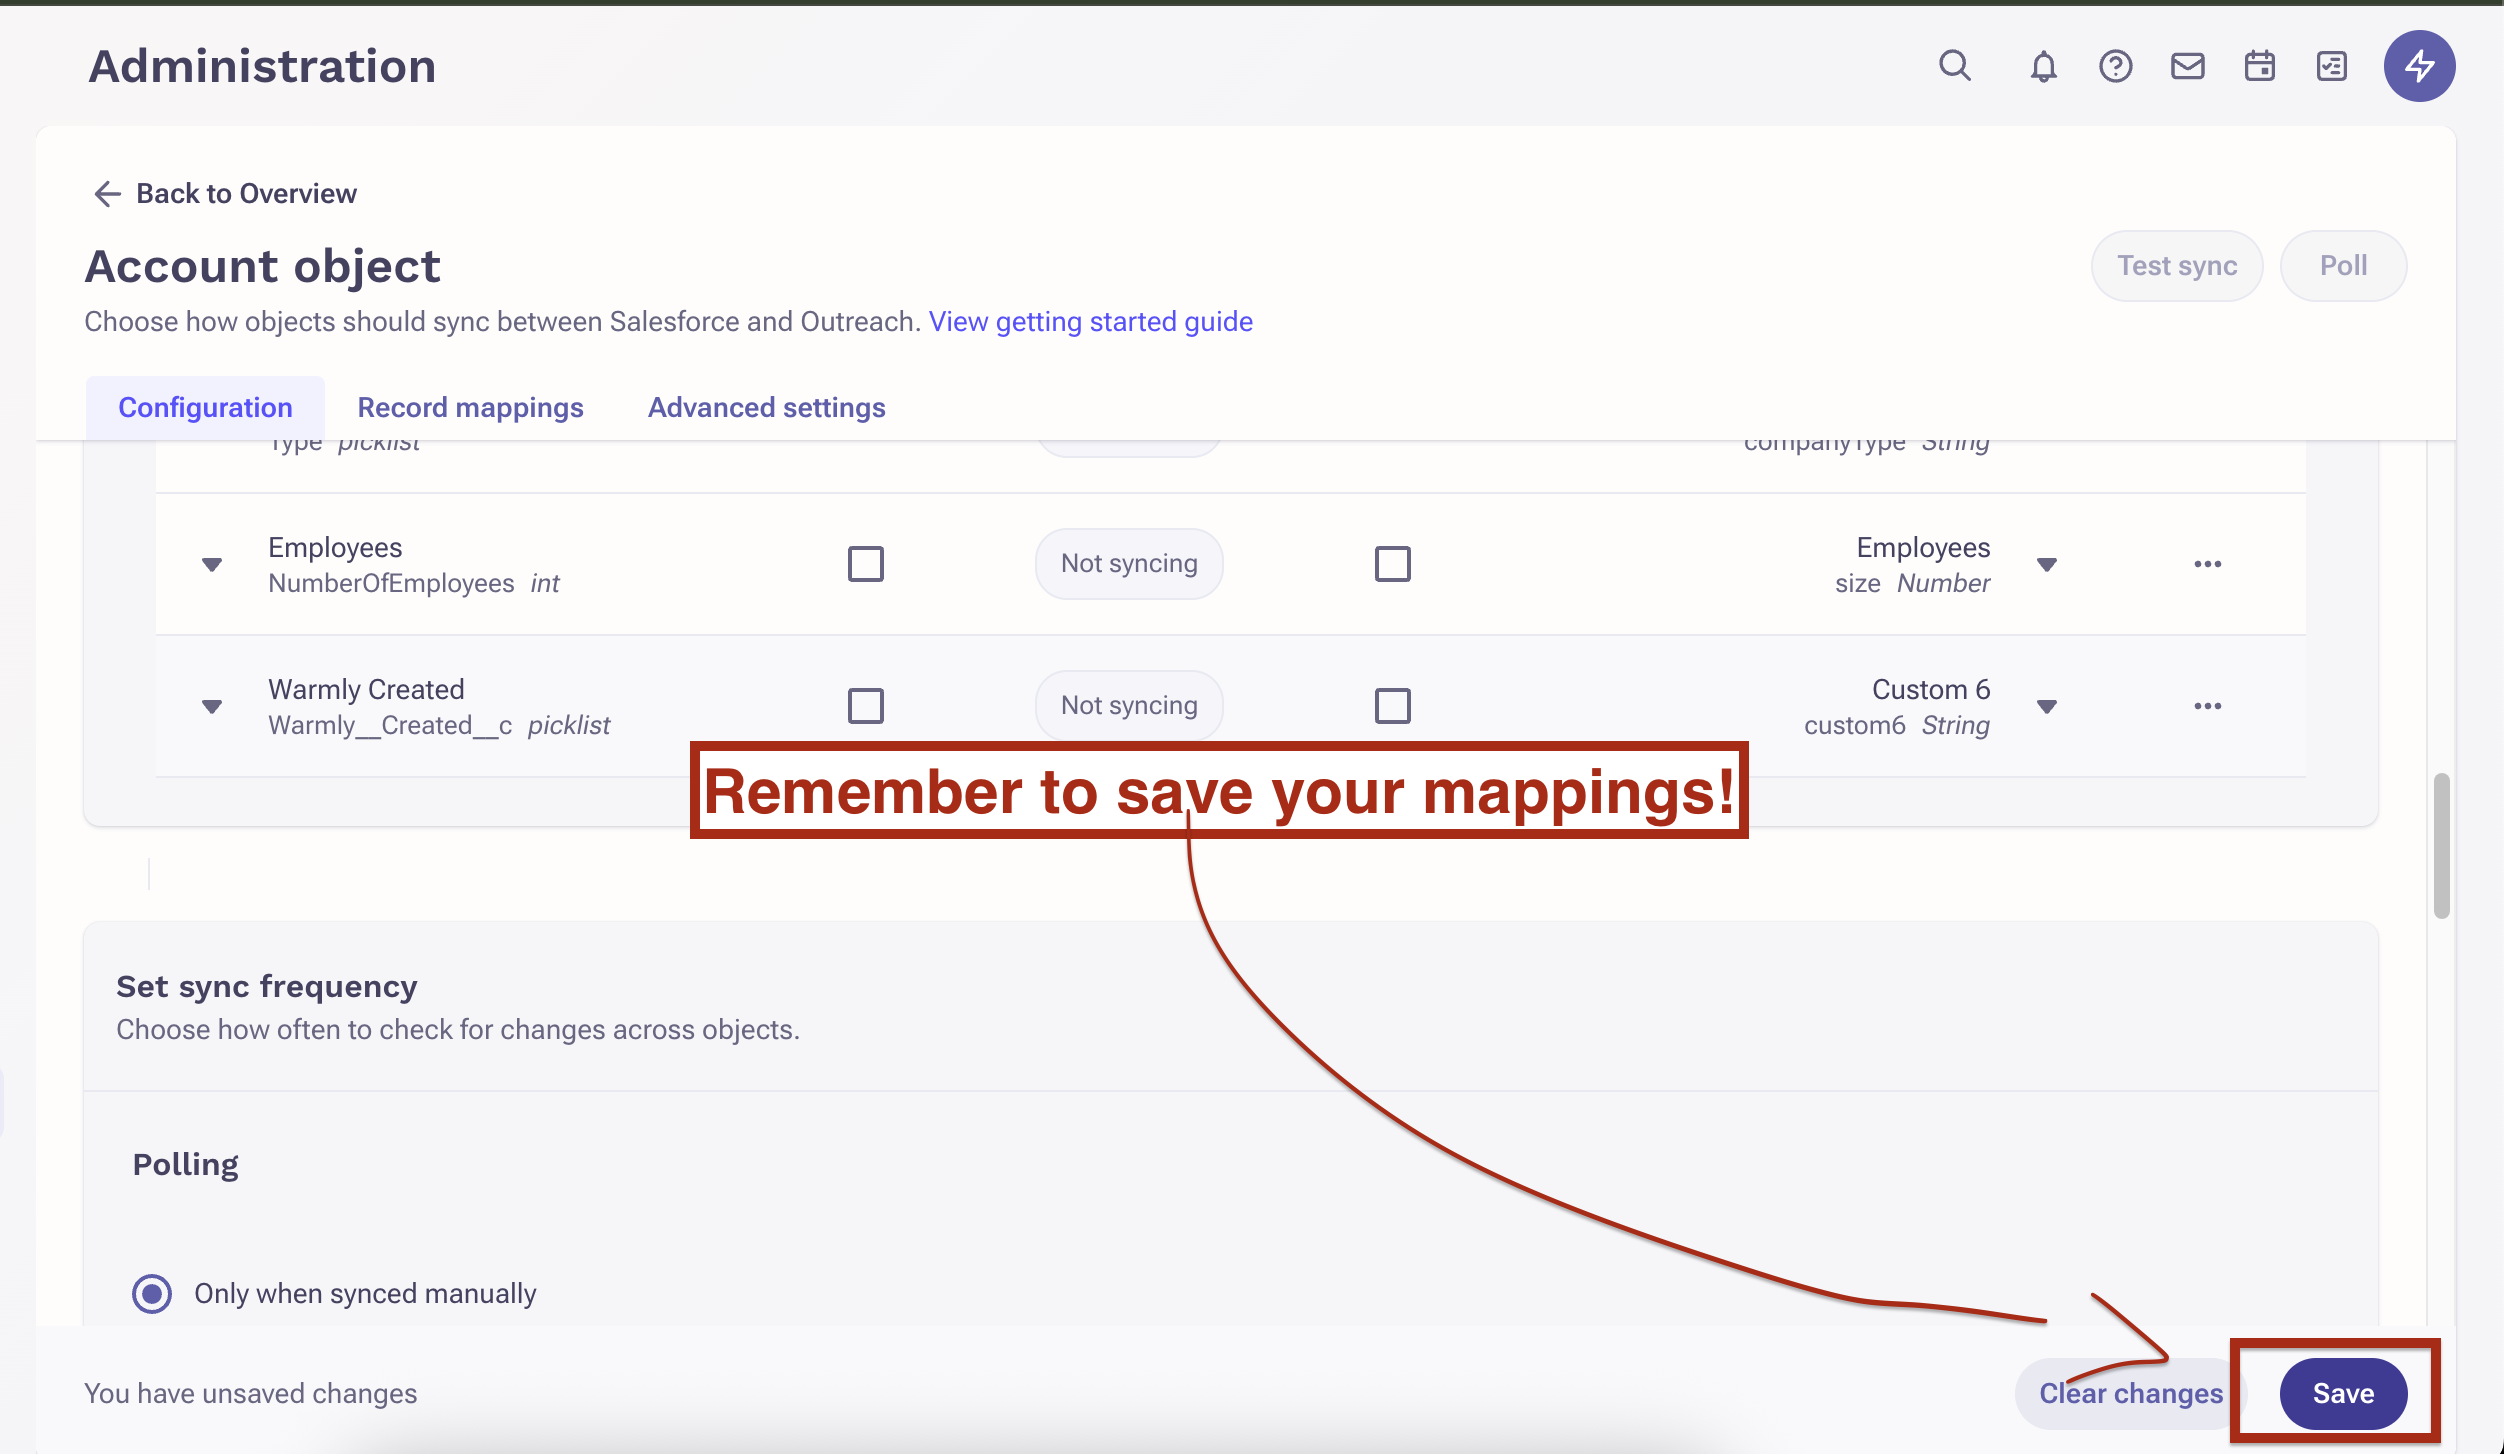Expand the Employees Salesforce field dropdown
The image size is (2504, 1454).
tap(212, 565)
